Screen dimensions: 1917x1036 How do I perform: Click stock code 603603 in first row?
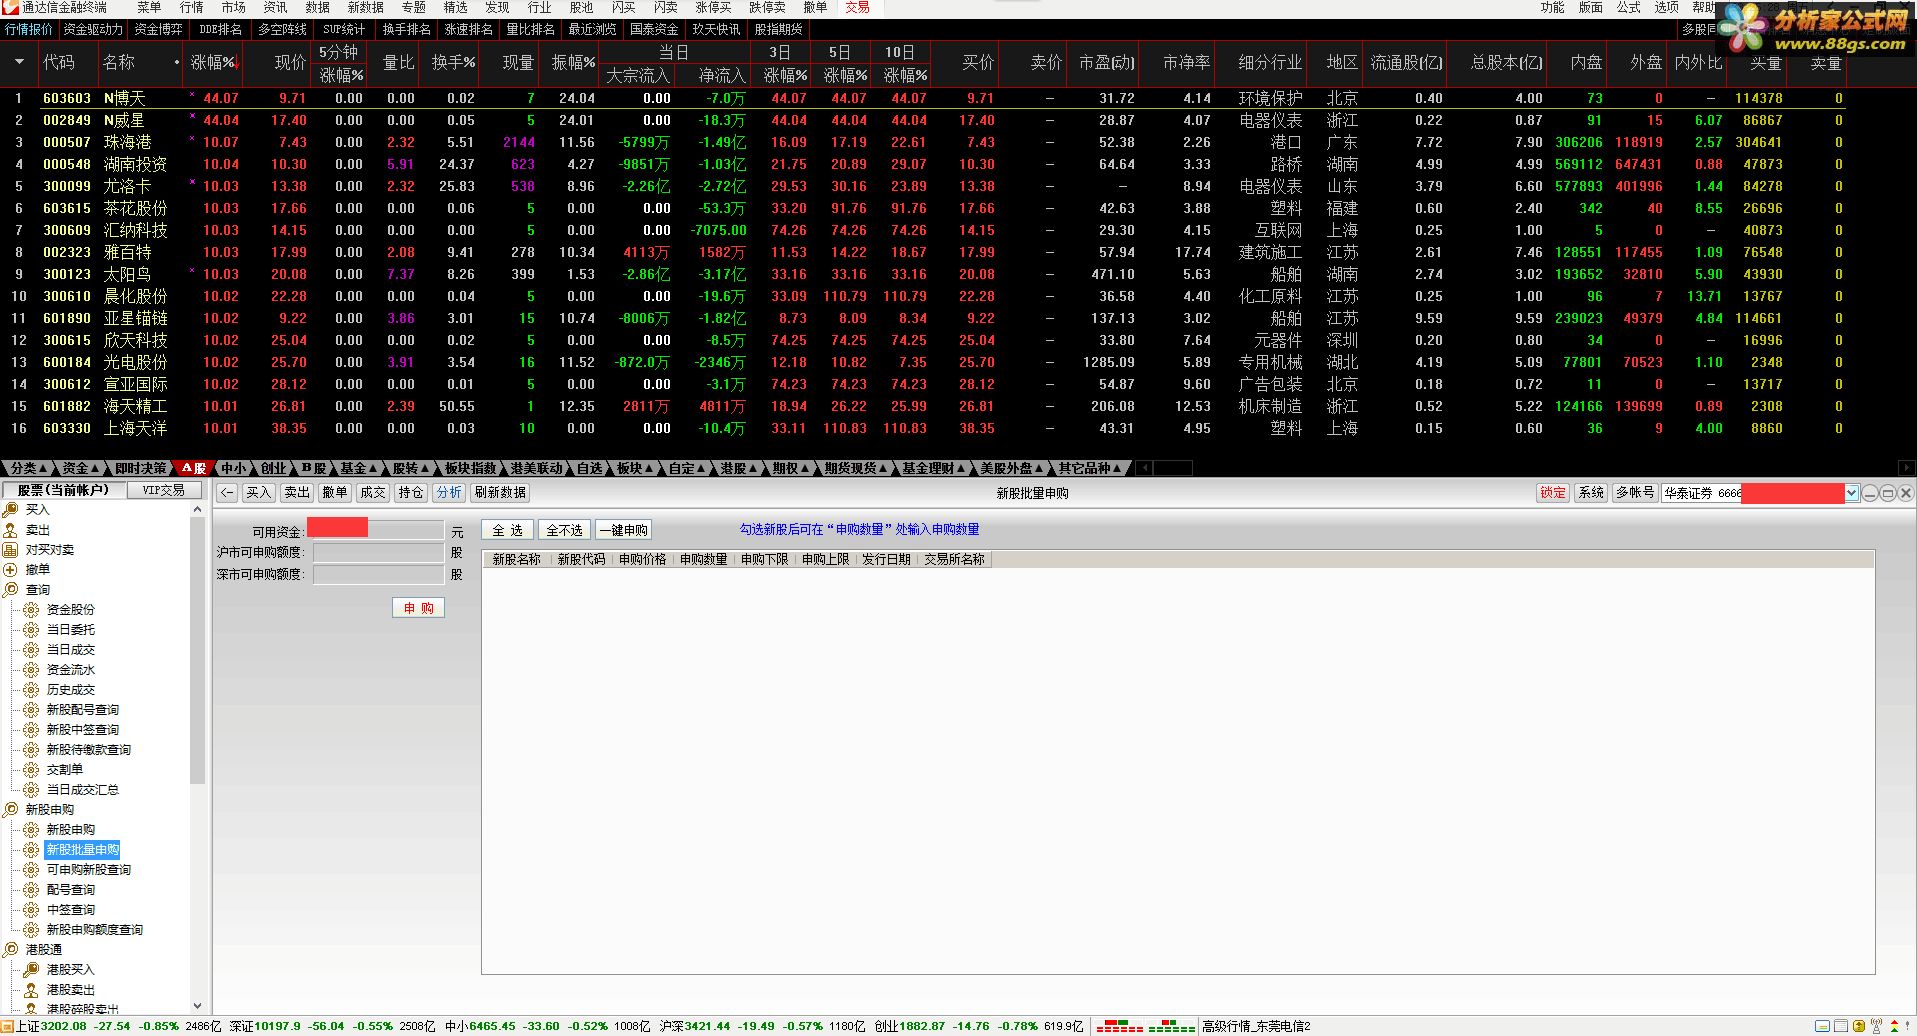pos(67,98)
